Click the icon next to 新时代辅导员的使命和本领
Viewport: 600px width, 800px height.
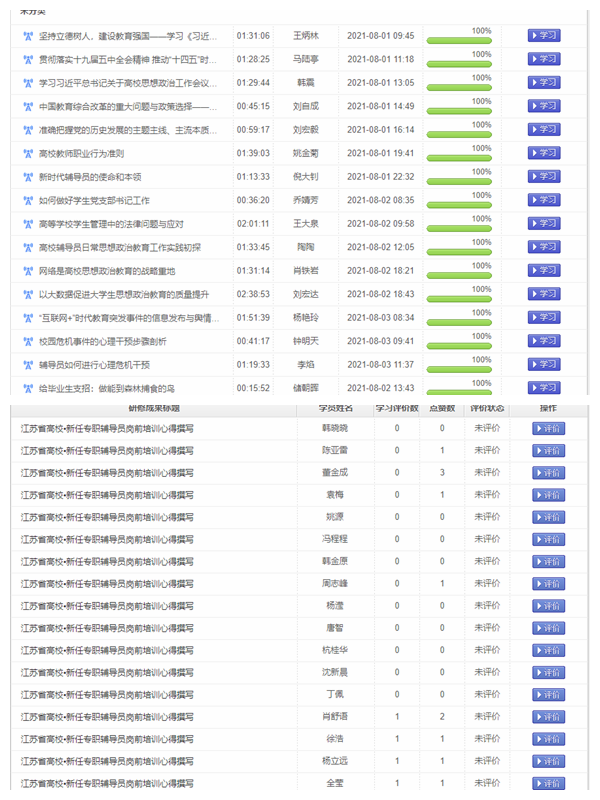pyautogui.click(x=27, y=177)
